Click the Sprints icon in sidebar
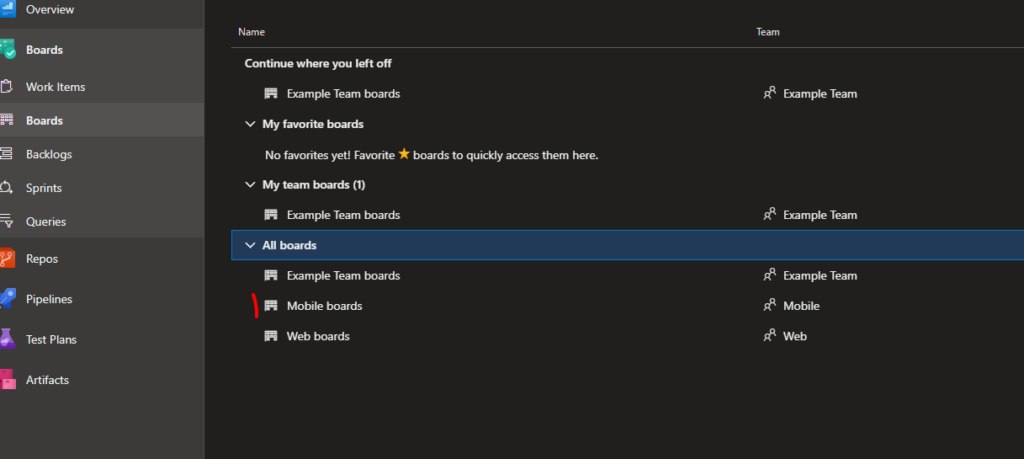Image resolution: width=1024 pixels, height=459 pixels. click(6, 188)
